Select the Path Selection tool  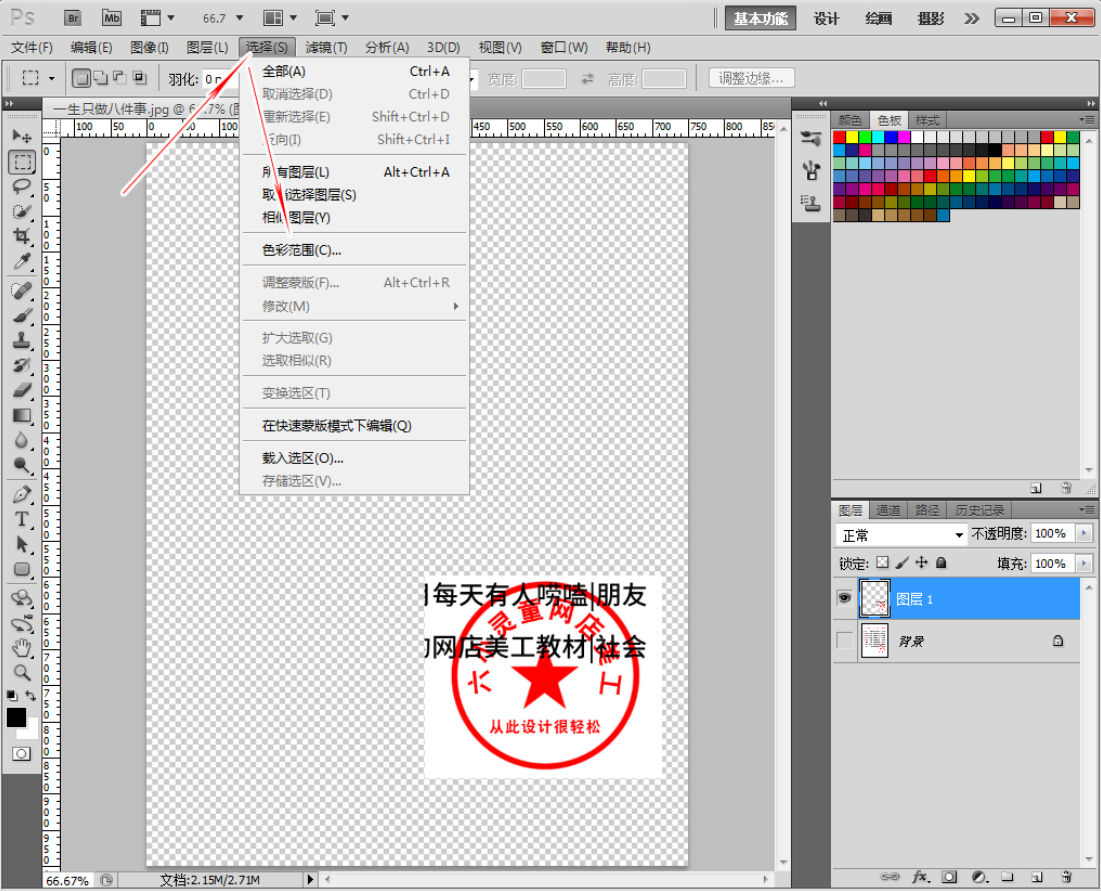pos(22,544)
